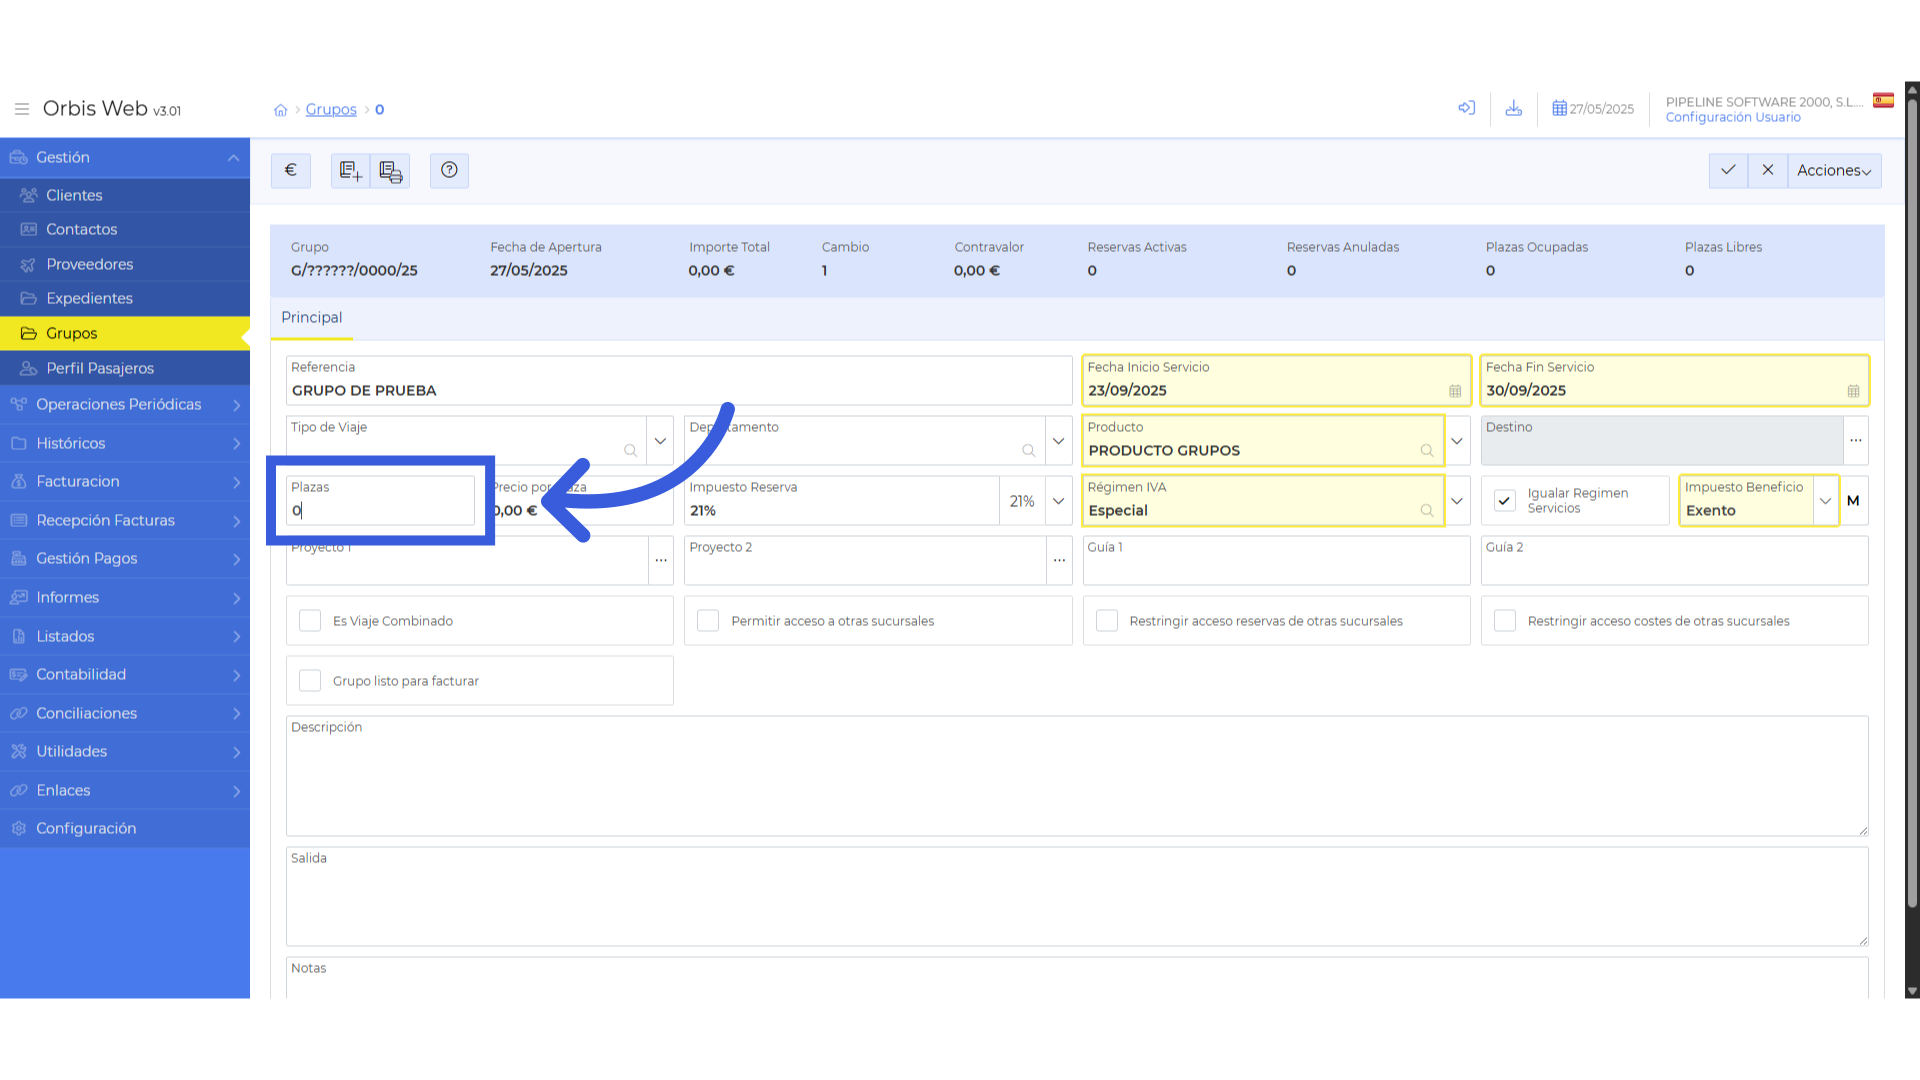Uncheck Igualar Regimen Servicios checkbox
This screenshot has height=1080, width=1920.
point(1505,501)
